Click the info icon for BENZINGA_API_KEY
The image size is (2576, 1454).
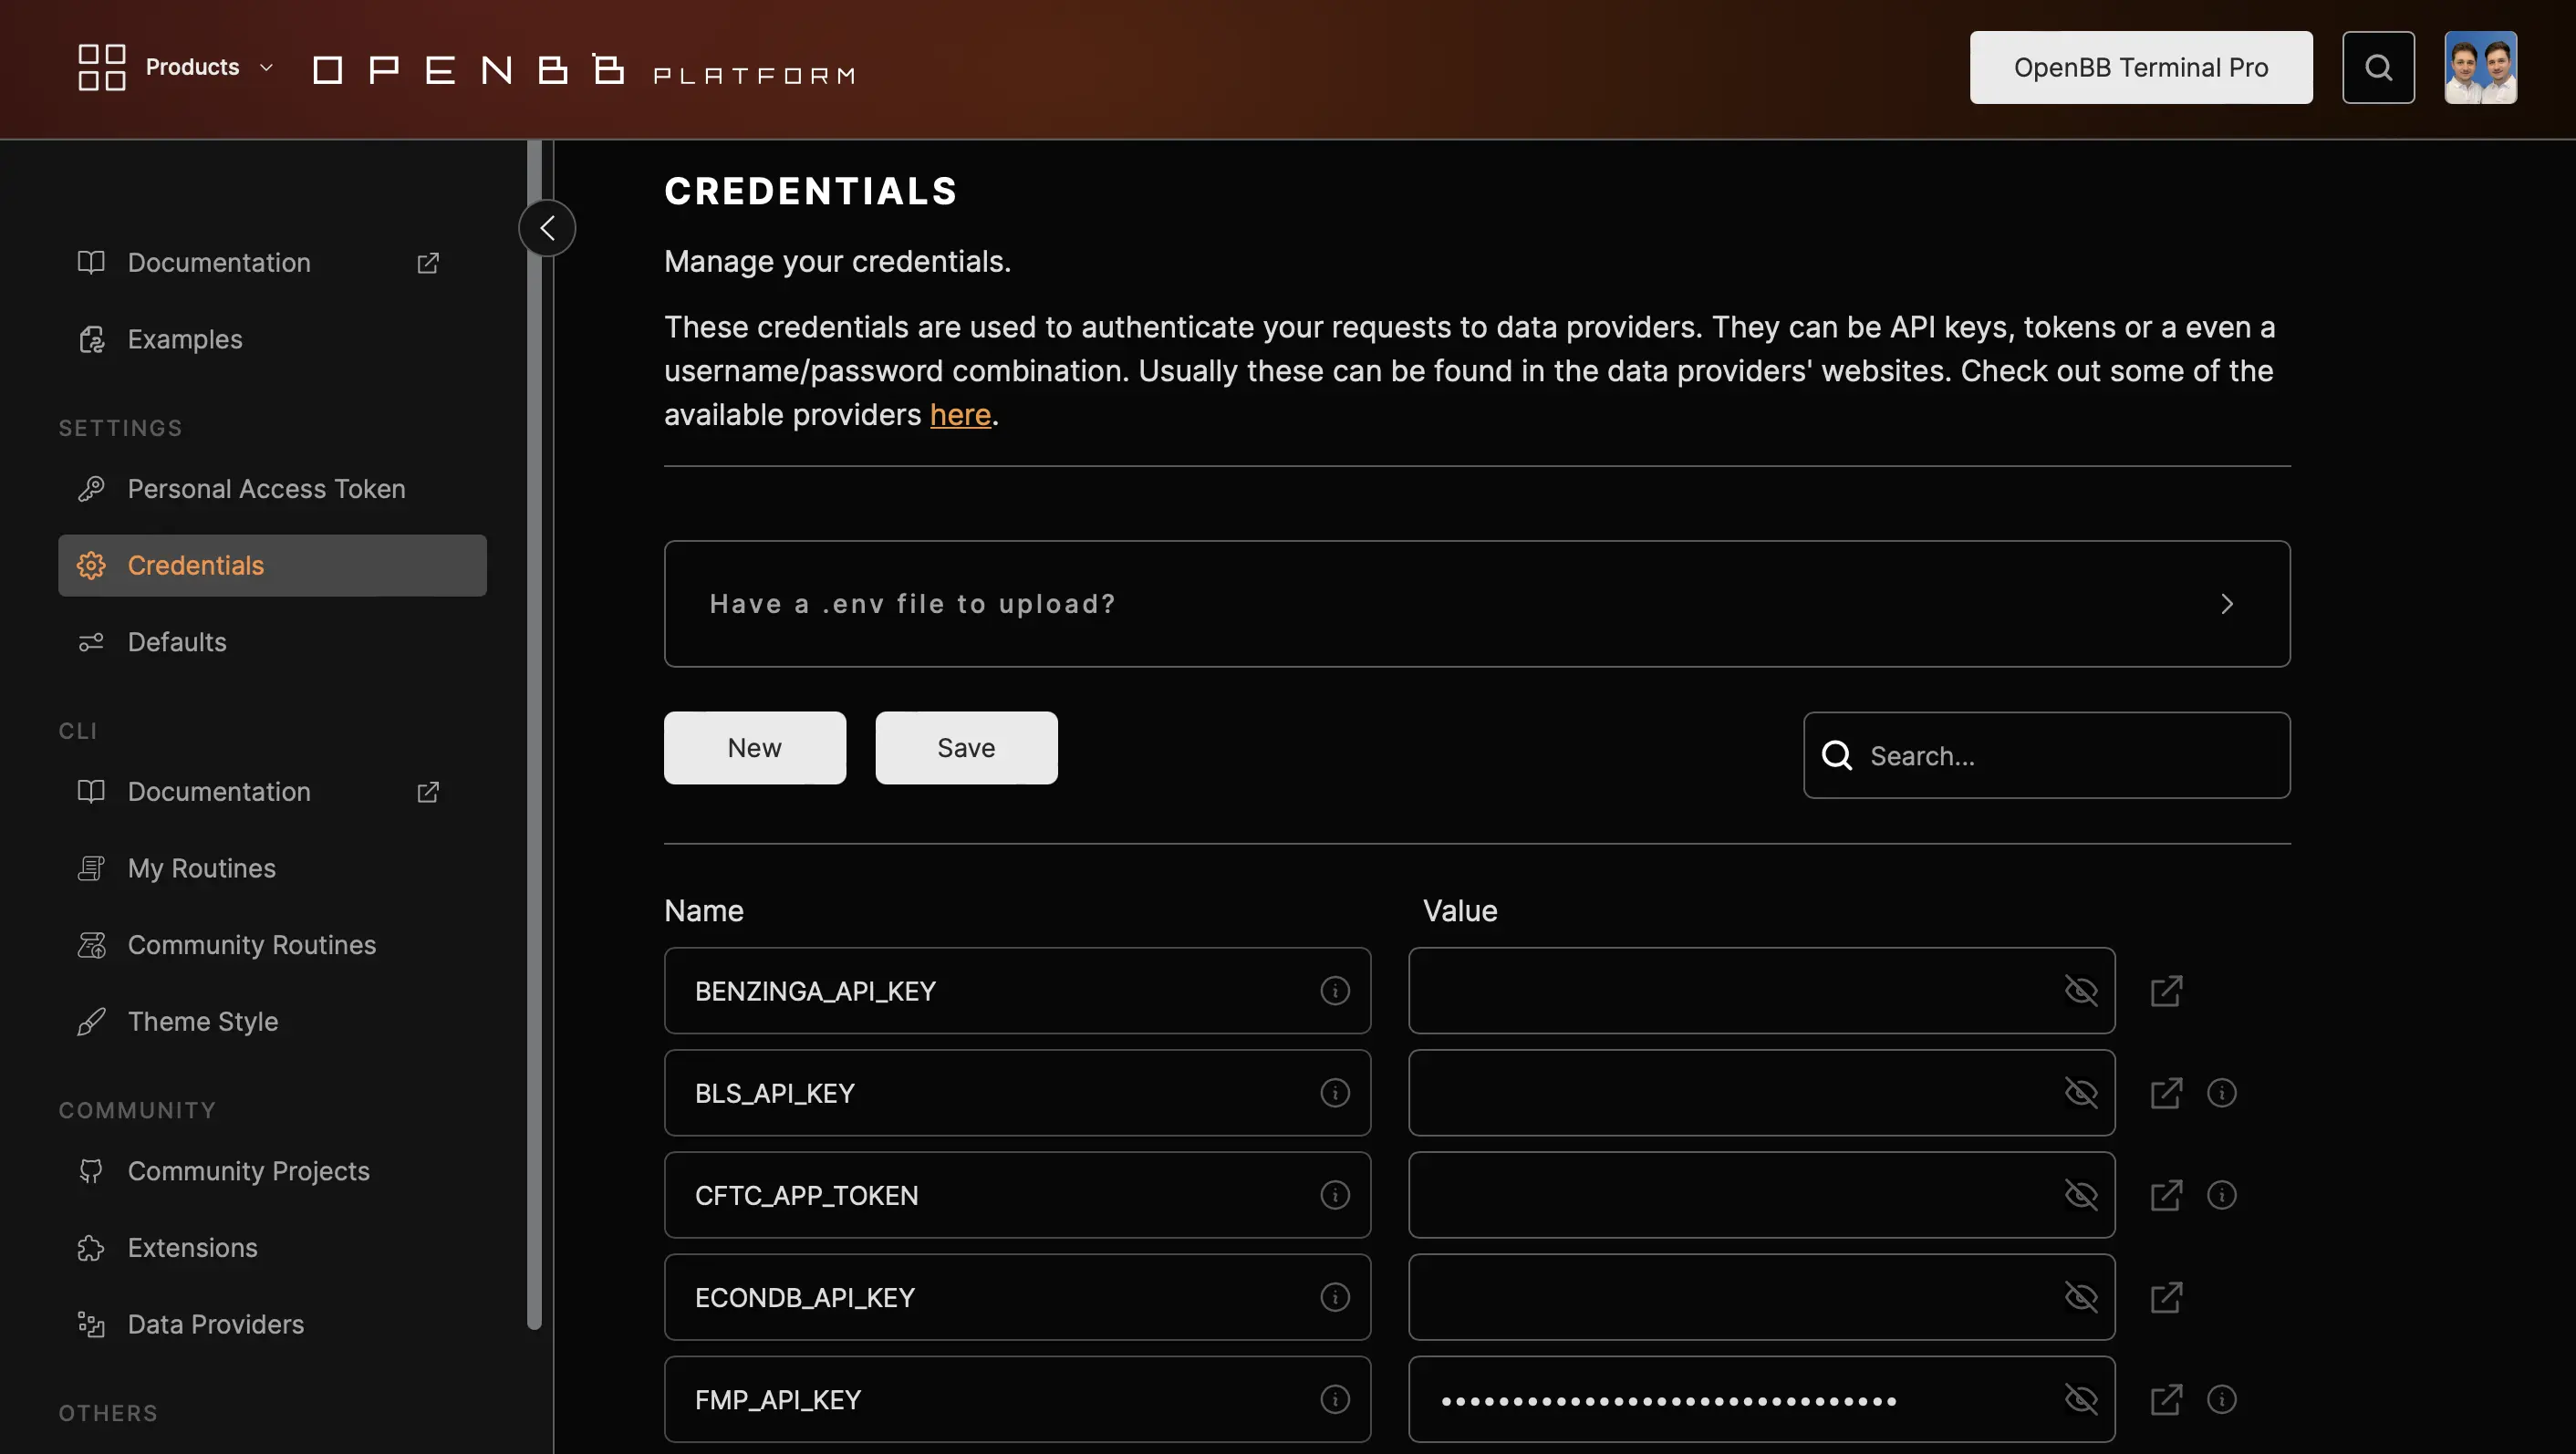1334,989
